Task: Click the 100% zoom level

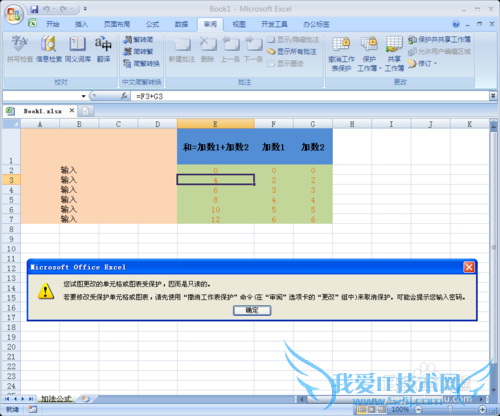Action: [x=400, y=409]
